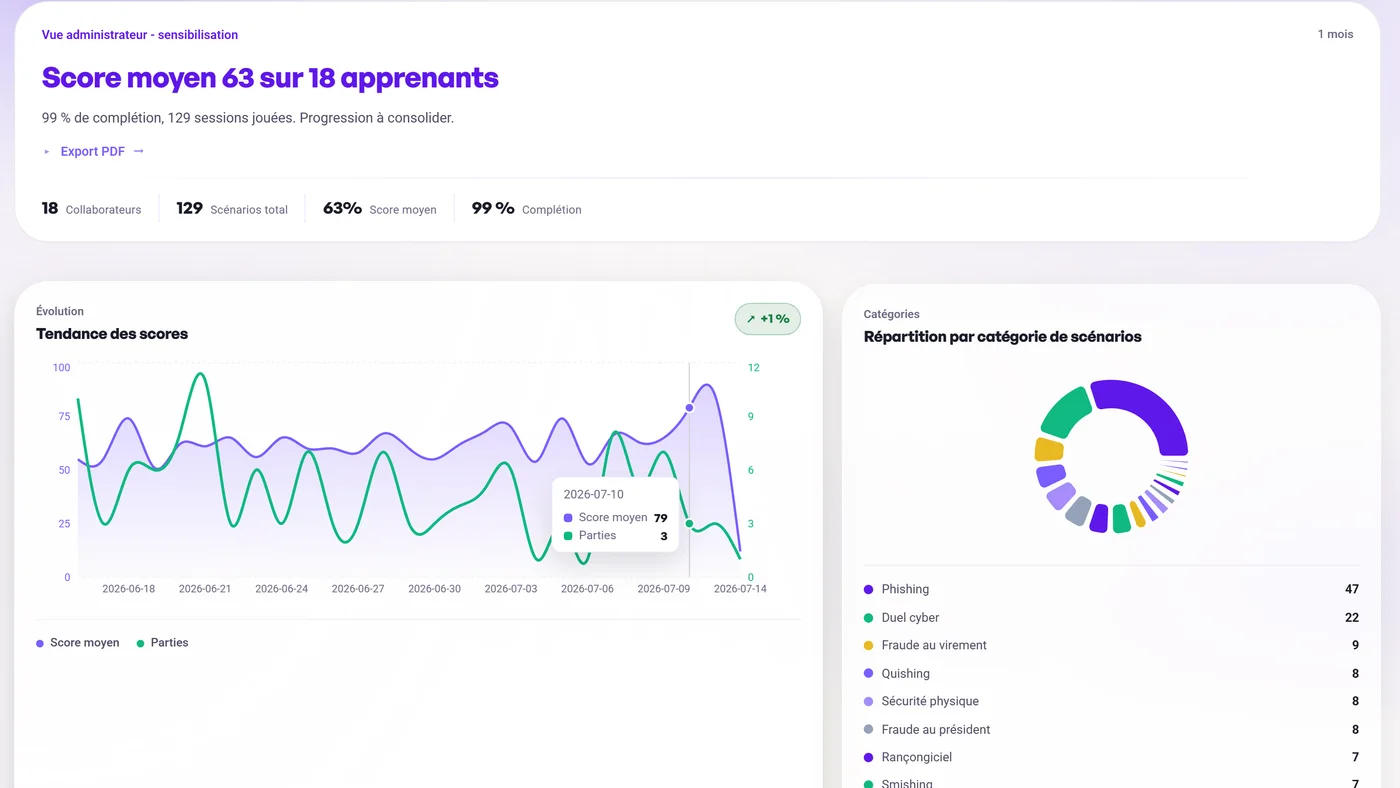Click the 99 % Complétion statistic
1400x788 pixels.
(526, 209)
